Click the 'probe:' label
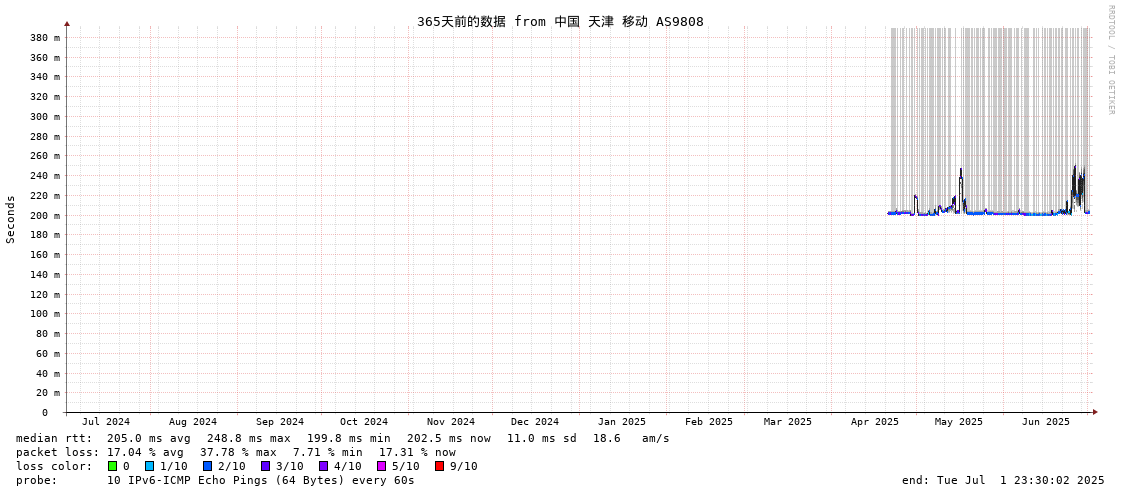Viewport: 1121px width, 494px height. point(34,480)
